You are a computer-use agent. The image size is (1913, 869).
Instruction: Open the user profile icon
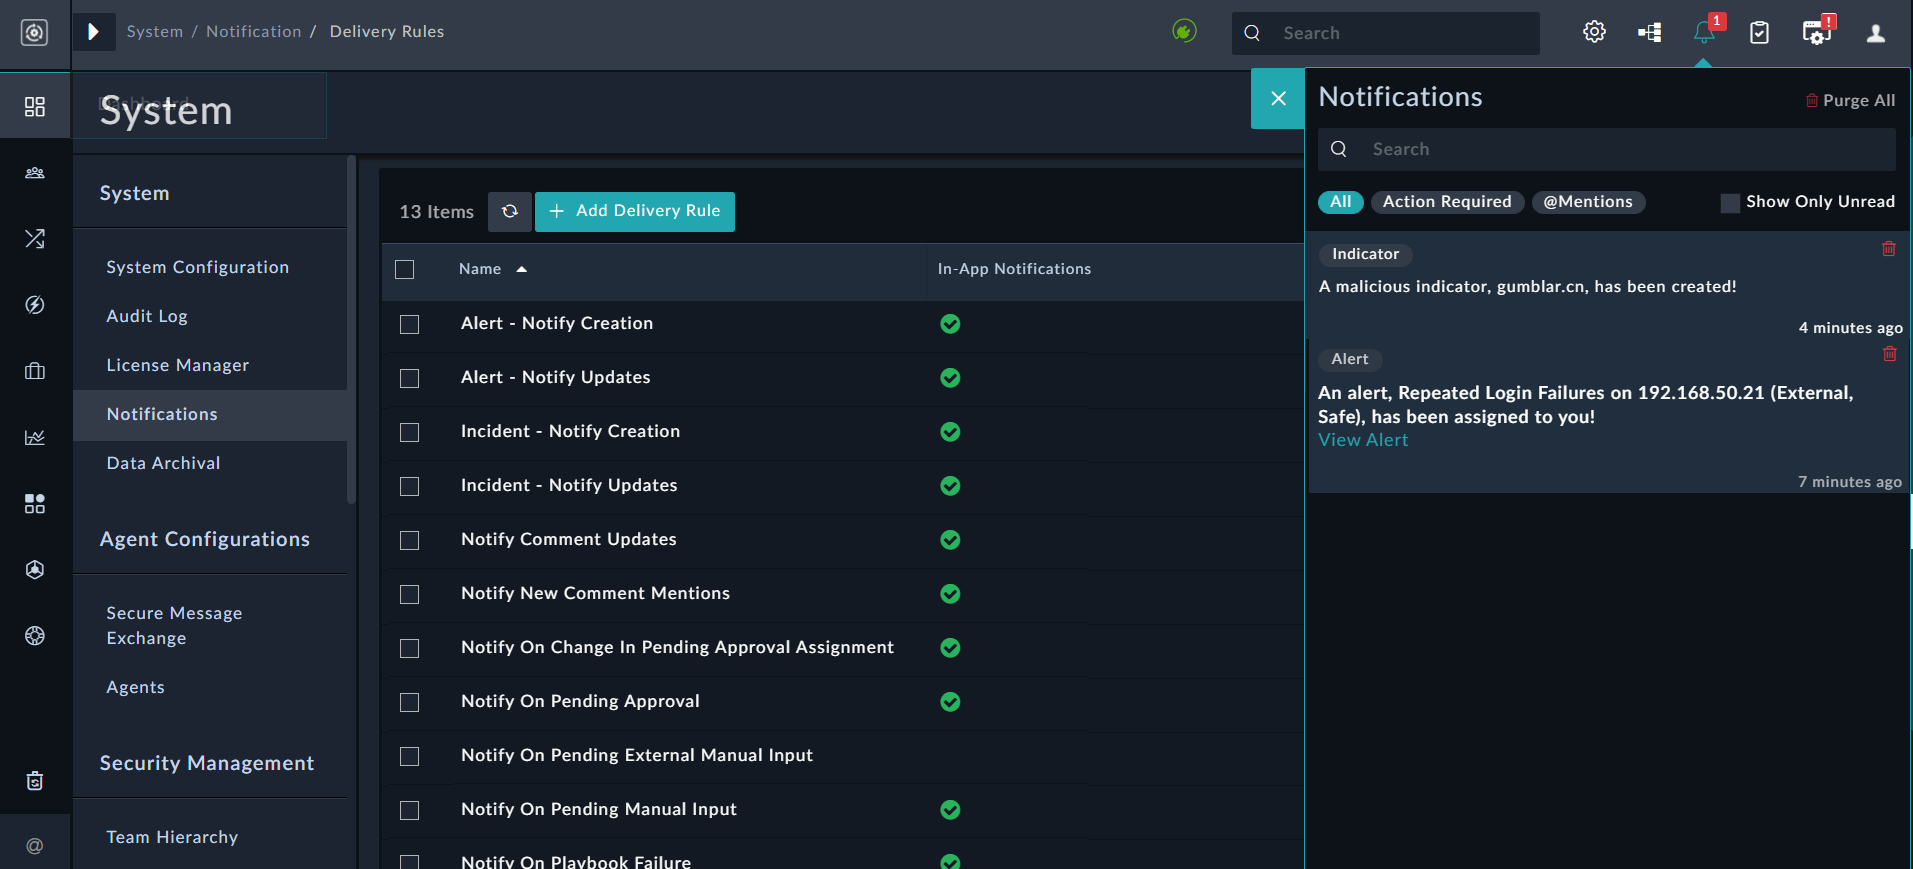[x=1876, y=33]
